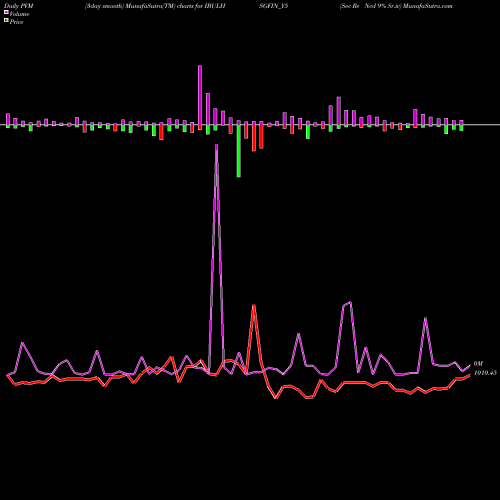Viewport: 500px width, 500px height.
Task: Click the '0M' volume value label
Action: 478,364
